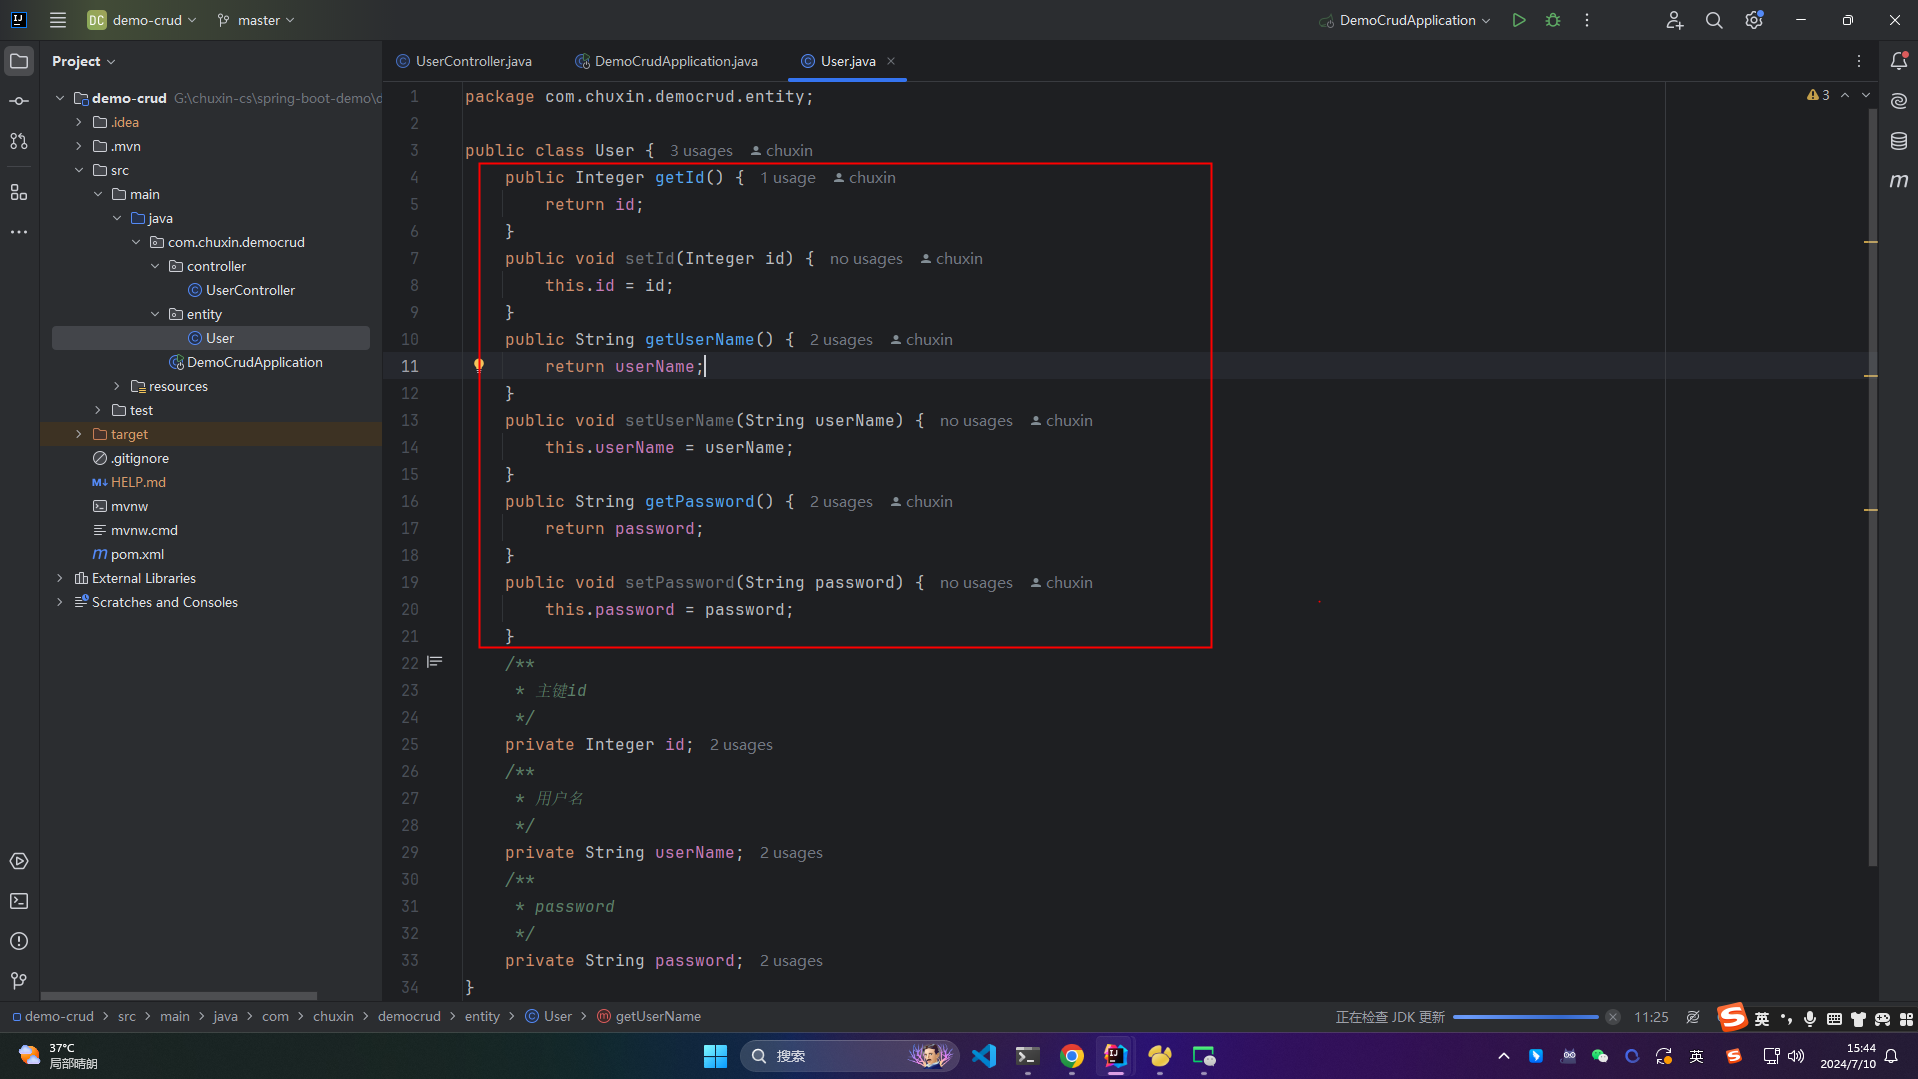Screen dimensions: 1918x1079
Task: Open the terminal app from taskbar
Action: click(x=1027, y=1056)
